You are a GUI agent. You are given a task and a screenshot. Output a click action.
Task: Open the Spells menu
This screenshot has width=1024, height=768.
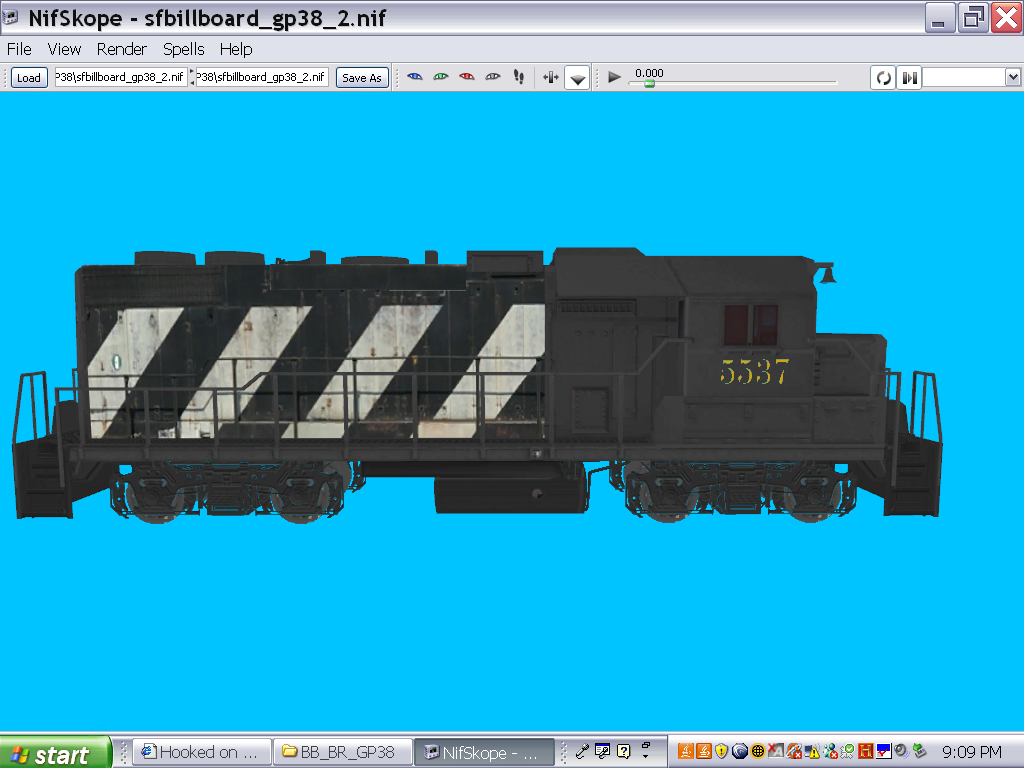pos(184,49)
